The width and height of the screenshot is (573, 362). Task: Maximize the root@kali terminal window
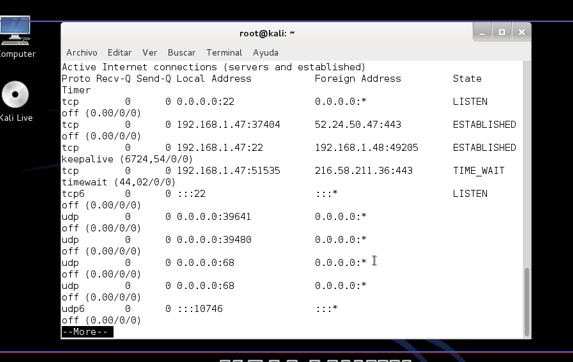(x=502, y=33)
